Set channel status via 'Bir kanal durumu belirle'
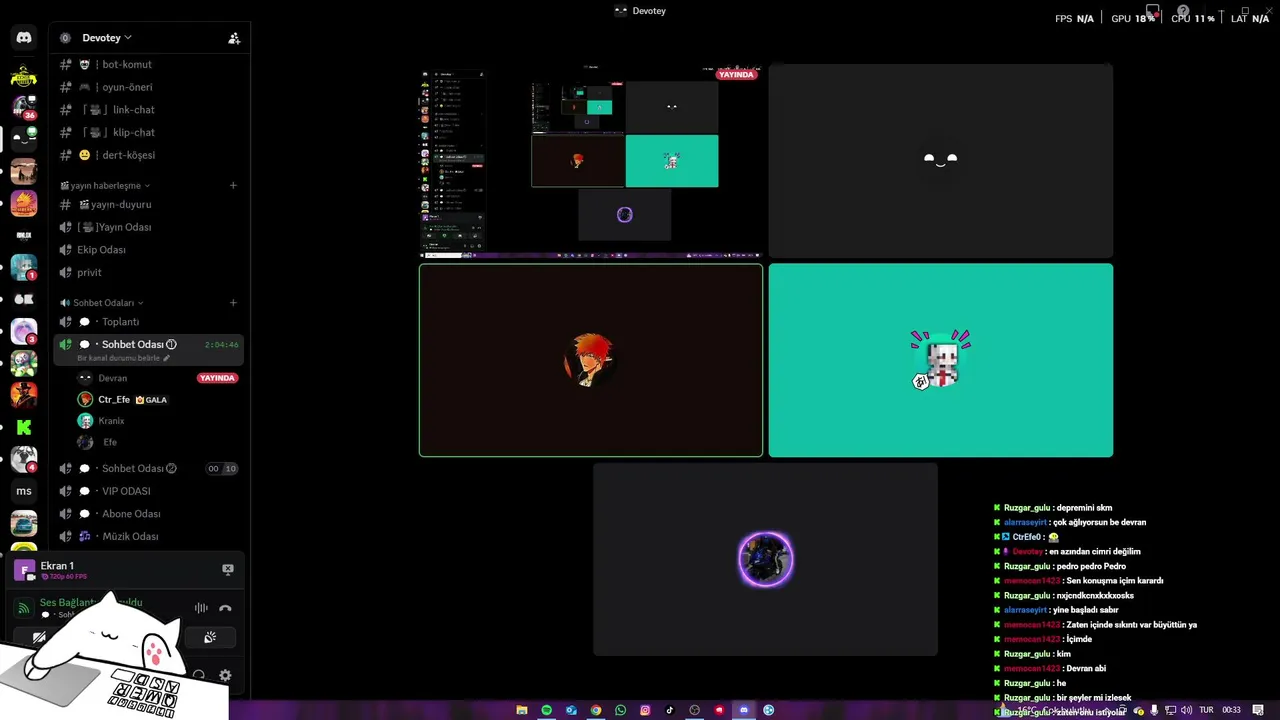 (123, 358)
